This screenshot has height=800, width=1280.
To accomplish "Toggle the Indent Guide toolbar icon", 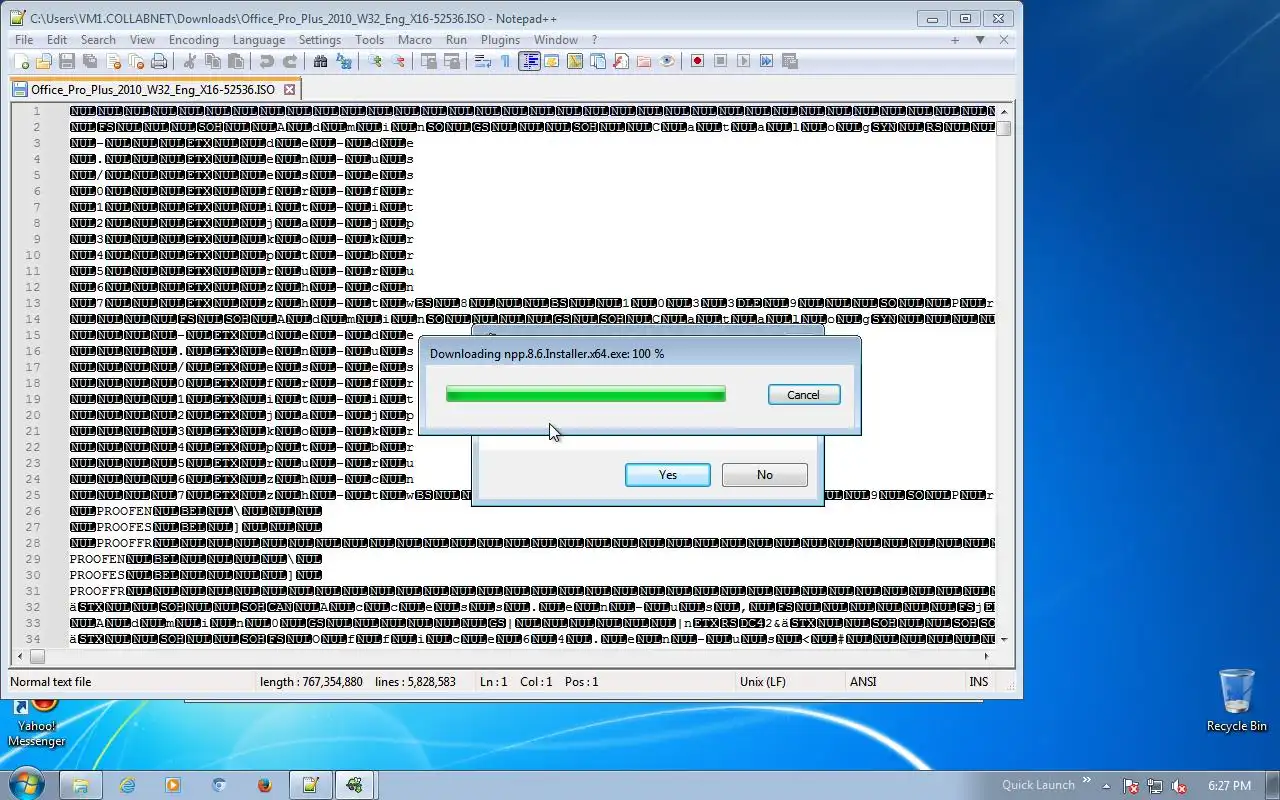I will (529, 61).
